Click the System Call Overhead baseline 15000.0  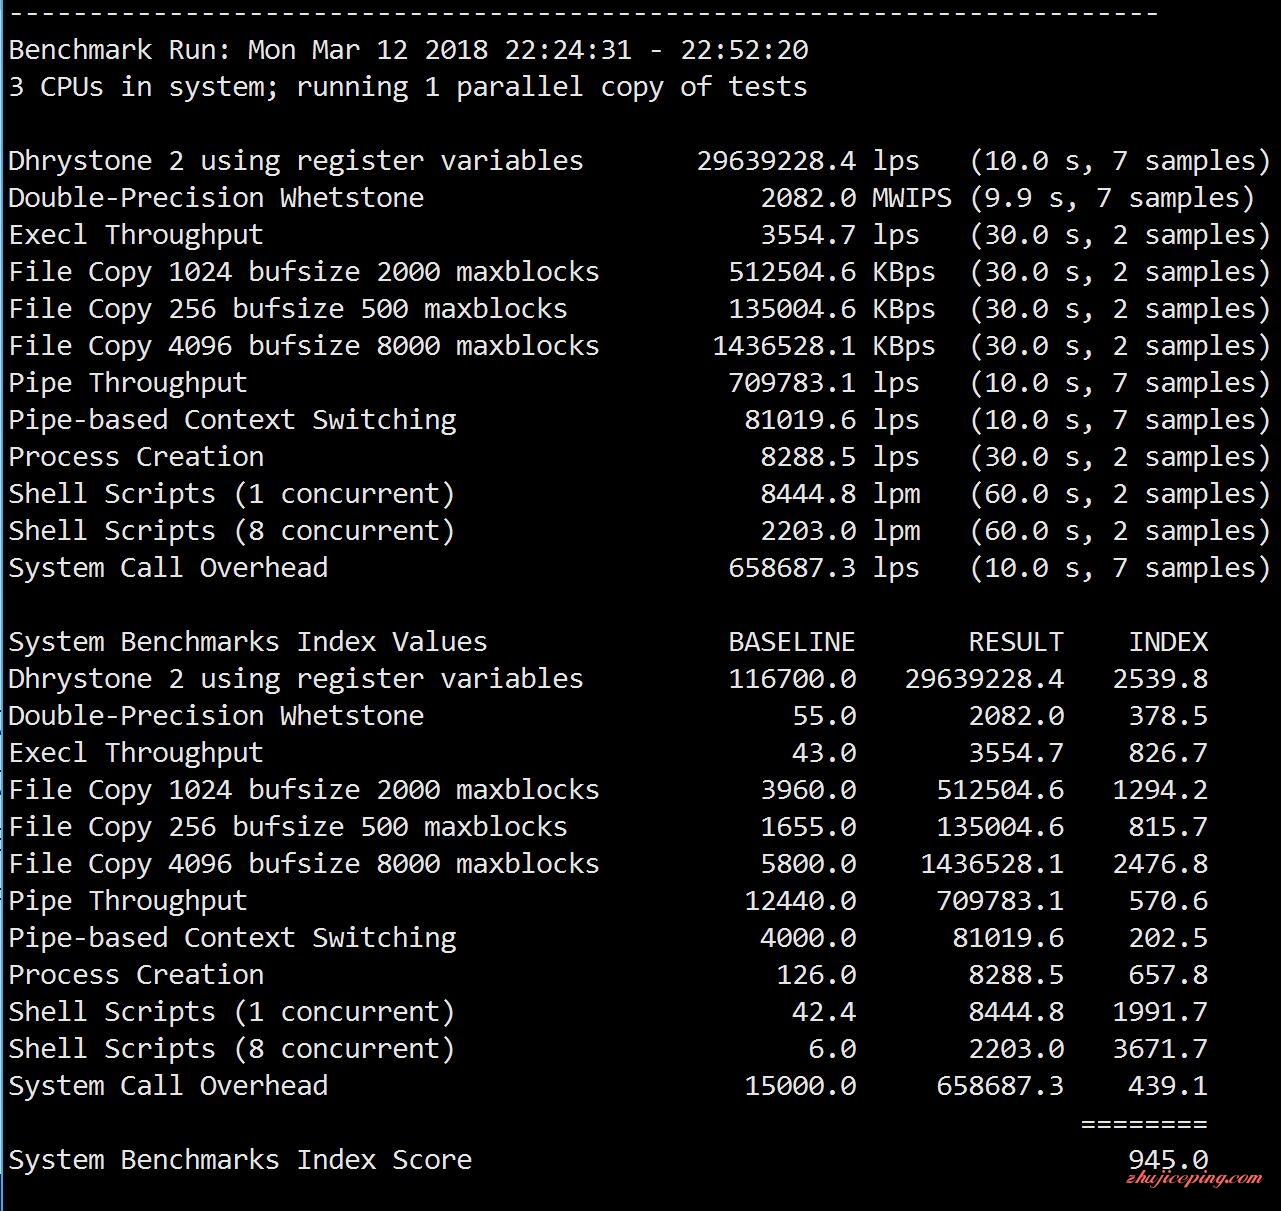799,1086
